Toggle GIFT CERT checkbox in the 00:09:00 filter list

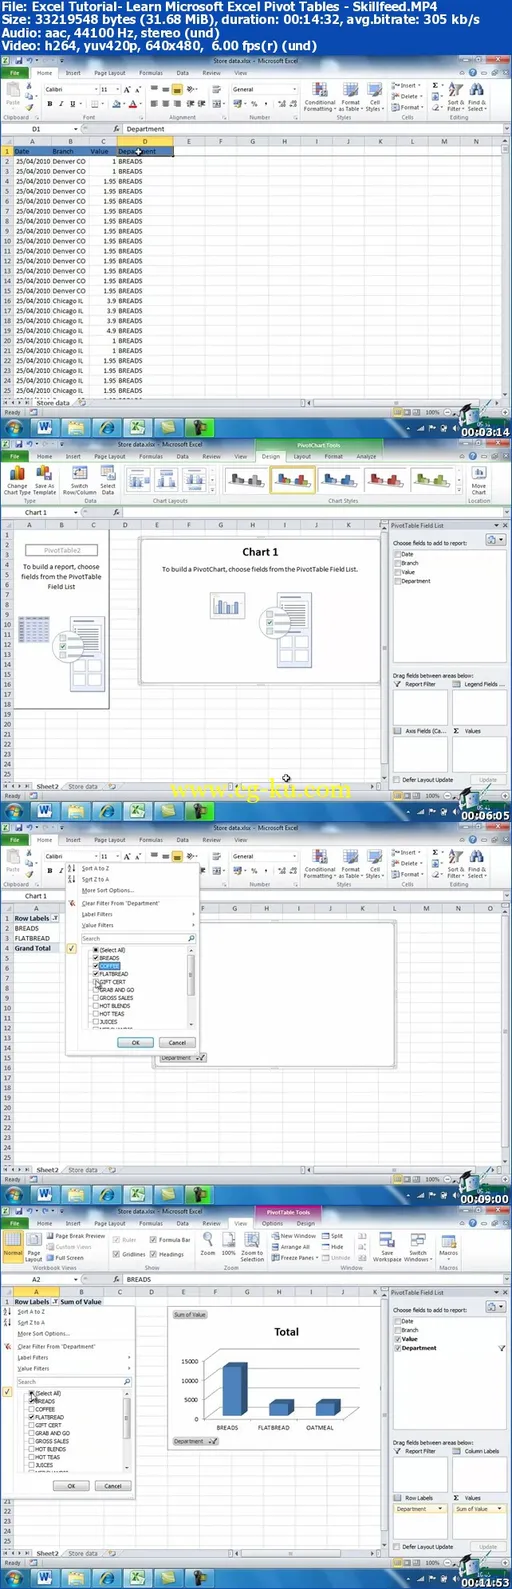[96, 982]
